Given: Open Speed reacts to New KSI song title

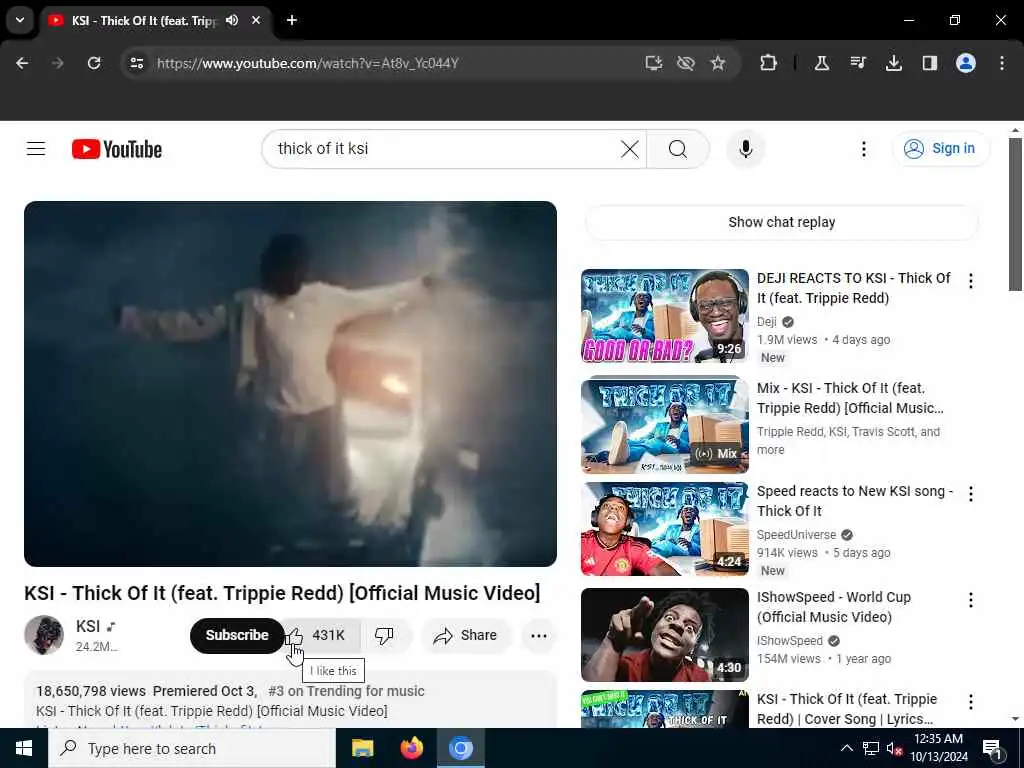Looking at the screenshot, I should 855,501.
